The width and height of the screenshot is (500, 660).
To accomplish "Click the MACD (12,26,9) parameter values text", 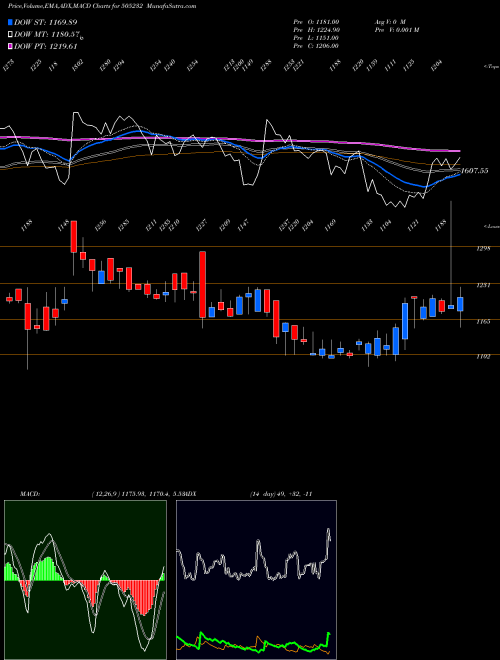I will (x=139, y=494).
